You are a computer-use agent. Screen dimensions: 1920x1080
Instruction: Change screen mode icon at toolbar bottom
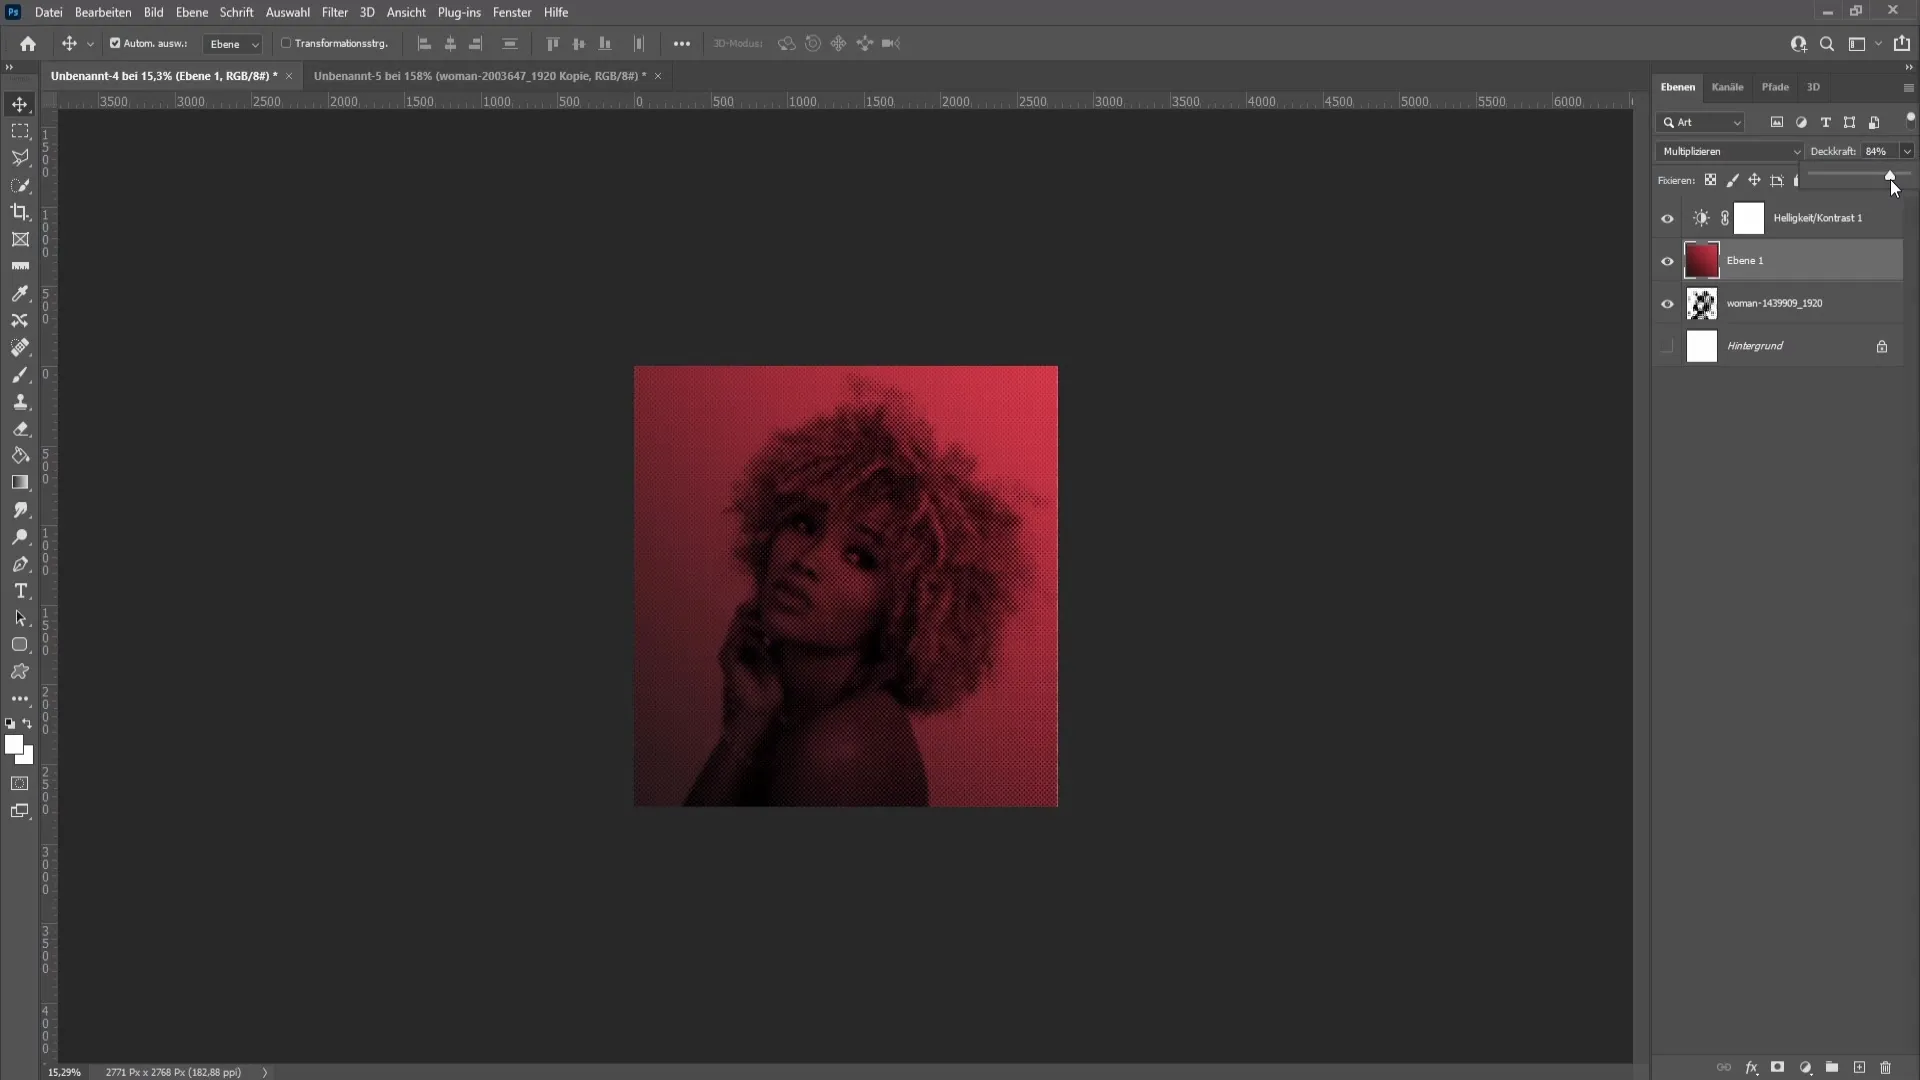[x=20, y=811]
